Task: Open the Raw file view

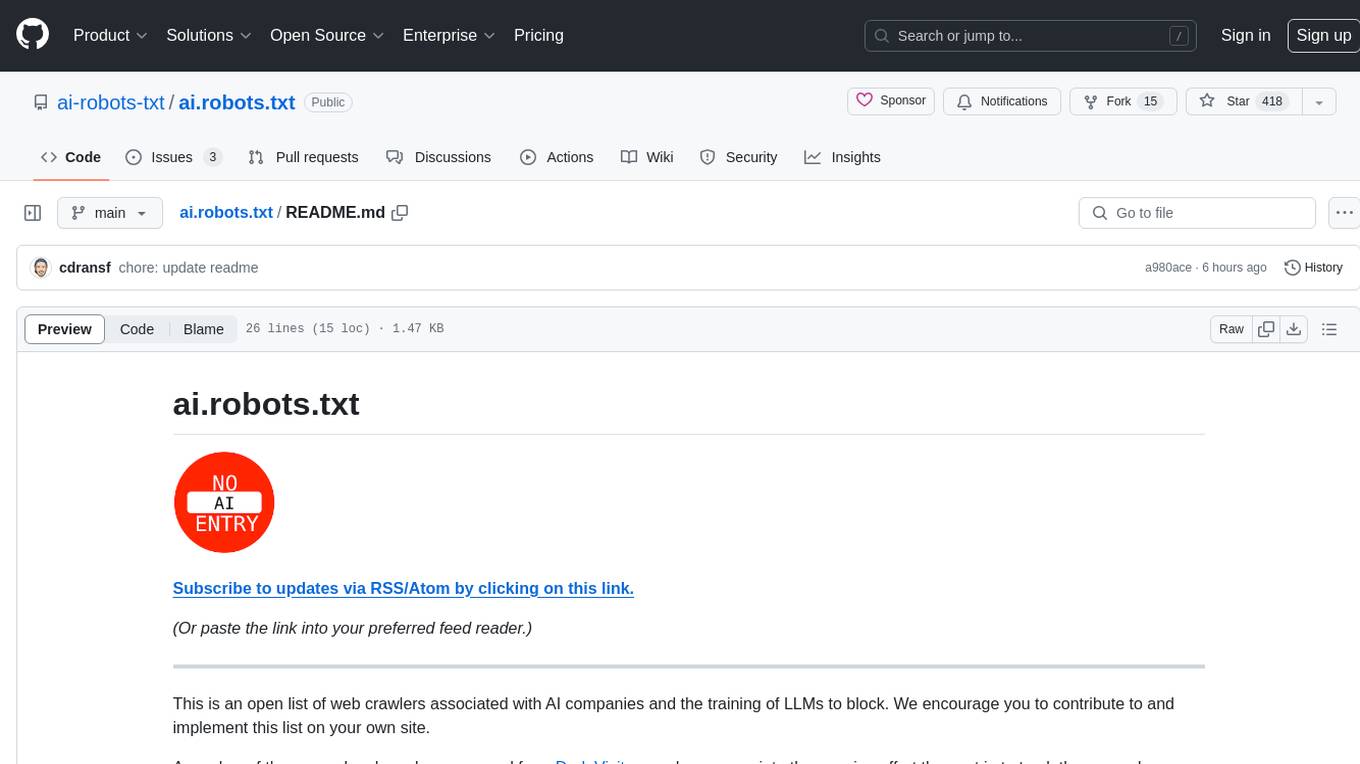Action: tap(1231, 329)
